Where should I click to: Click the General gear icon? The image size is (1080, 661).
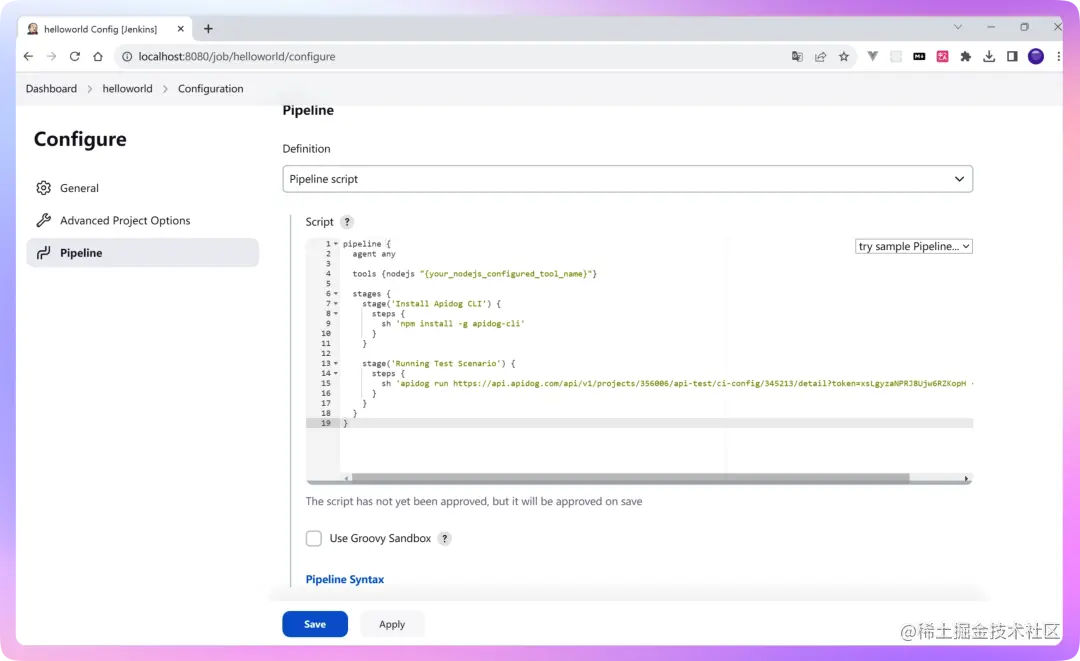pos(43,188)
